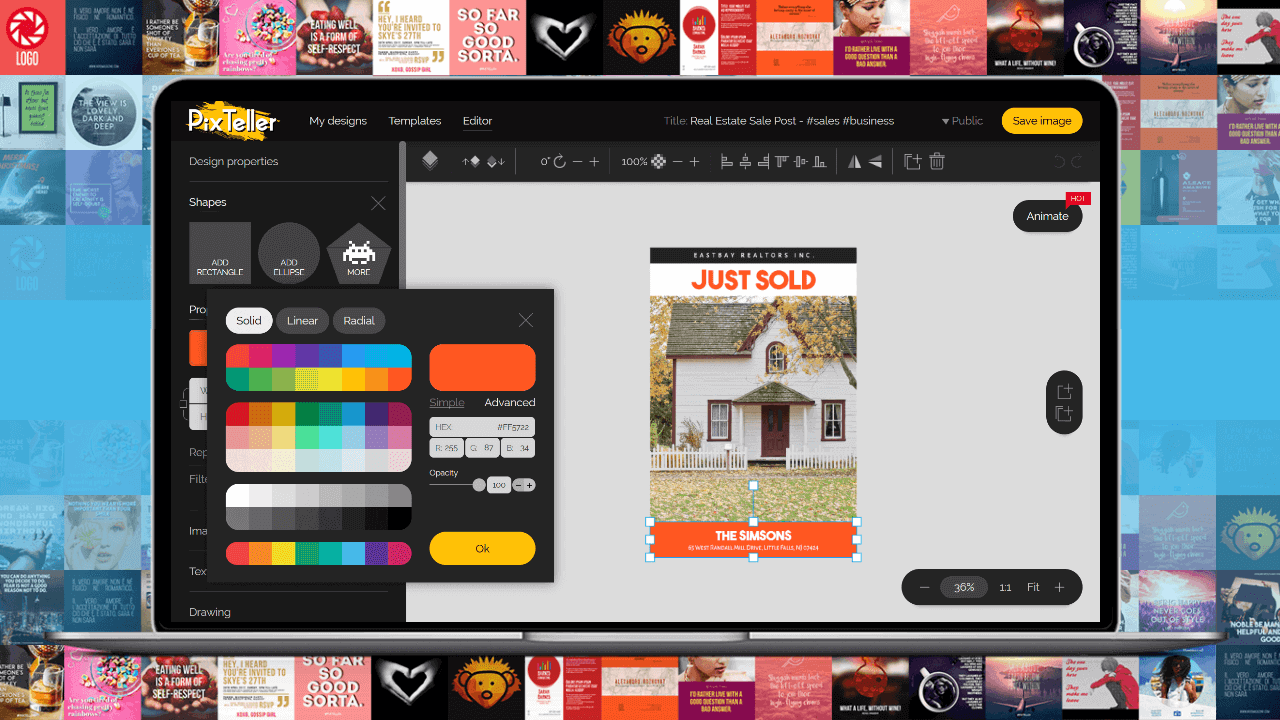
Task: Zoom in canvas with plus button
Action: coord(1060,587)
